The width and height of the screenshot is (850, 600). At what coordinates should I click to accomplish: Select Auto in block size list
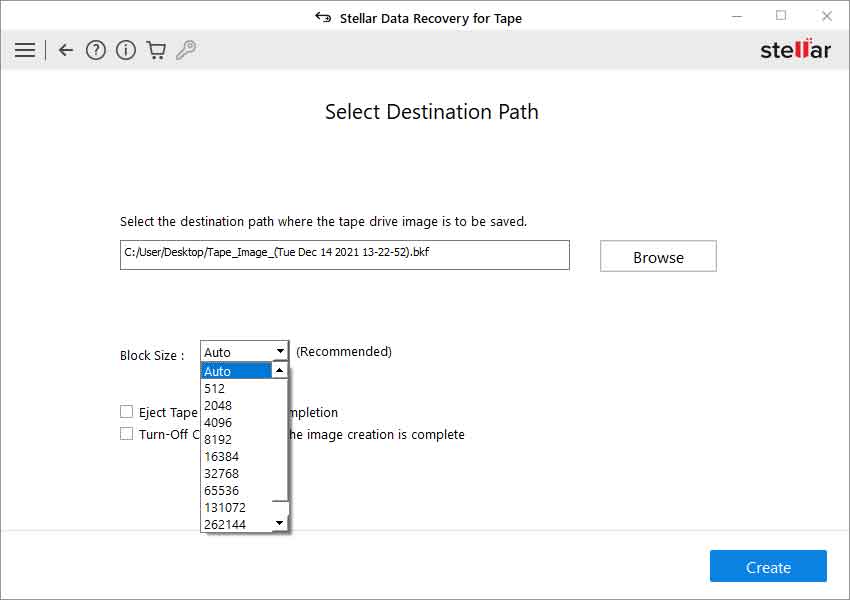click(x=236, y=371)
